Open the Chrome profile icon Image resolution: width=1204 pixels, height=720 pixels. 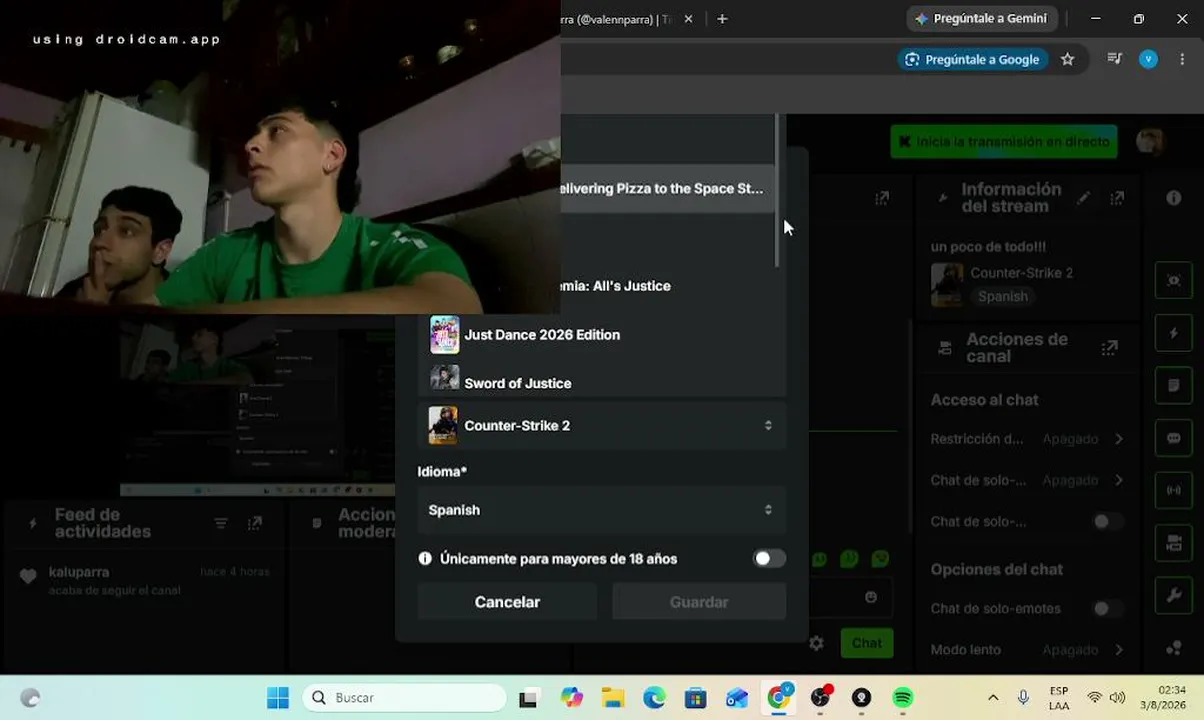pyautogui.click(x=1148, y=59)
